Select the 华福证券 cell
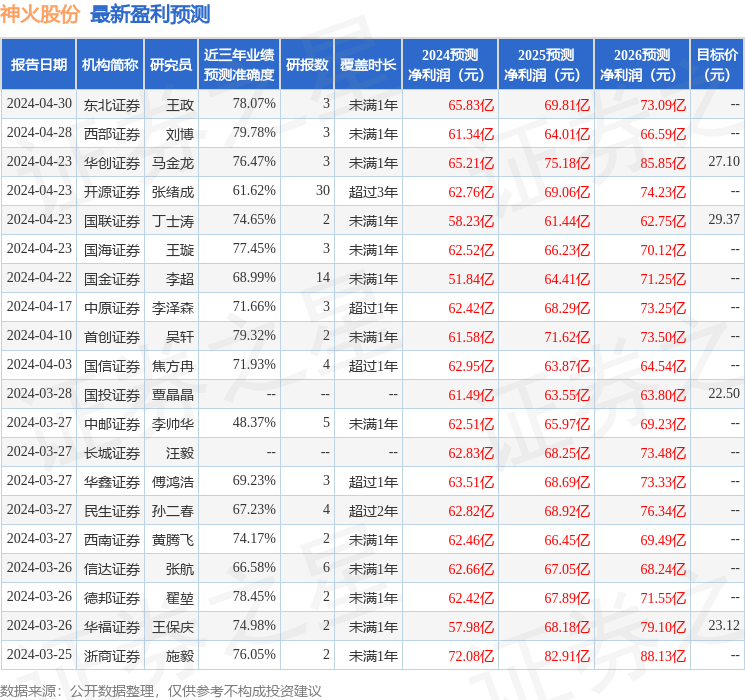The width and height of the screenshot is (745, 700). [112, 627]
